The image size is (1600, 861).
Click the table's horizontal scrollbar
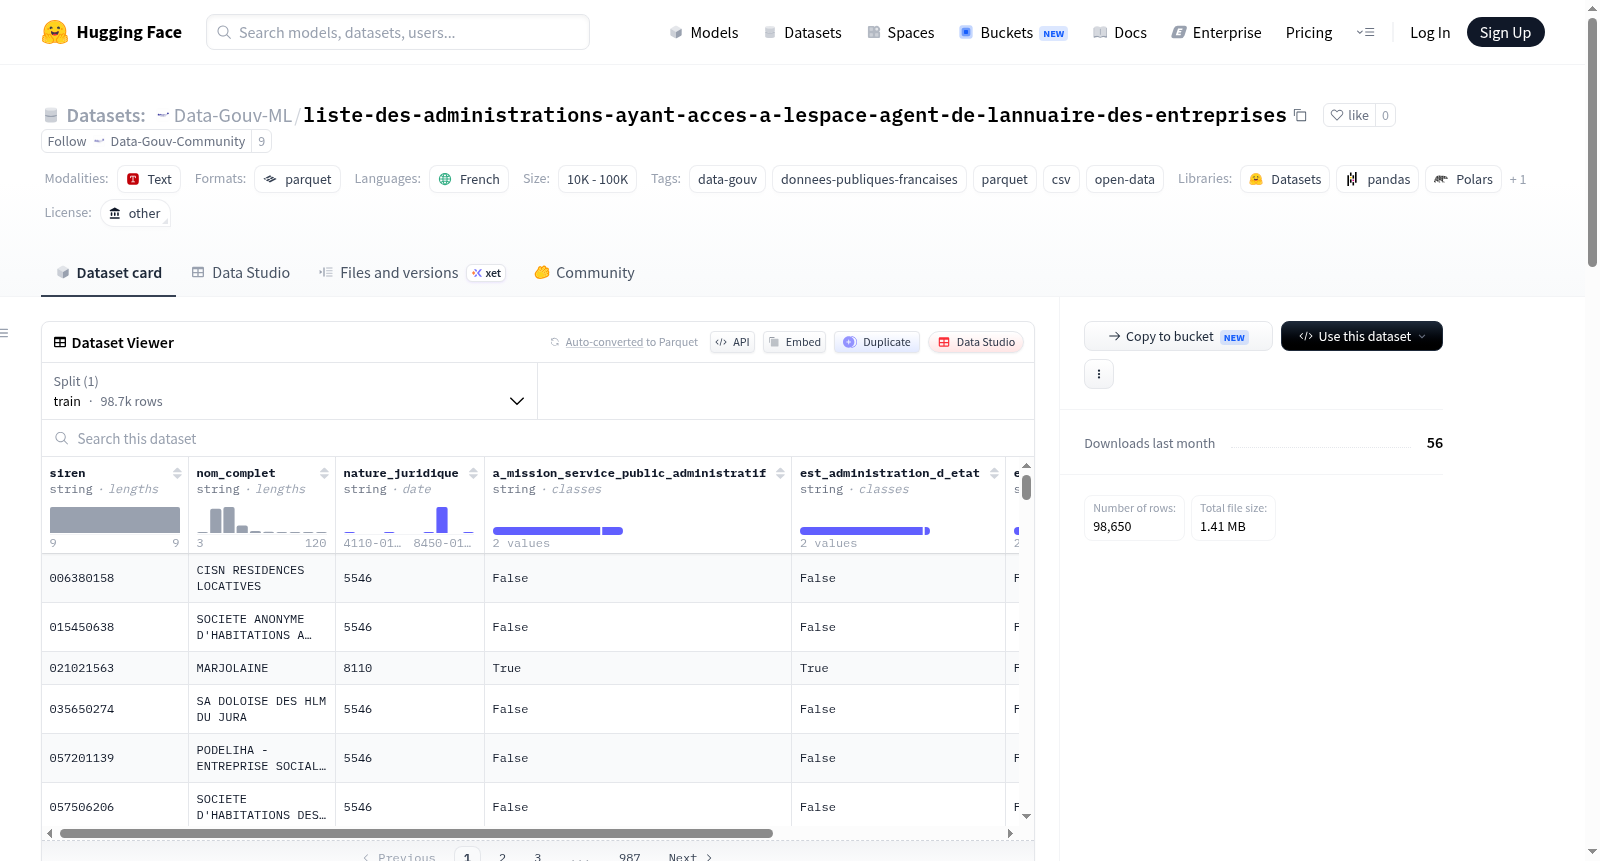click(x=416, y=833)
